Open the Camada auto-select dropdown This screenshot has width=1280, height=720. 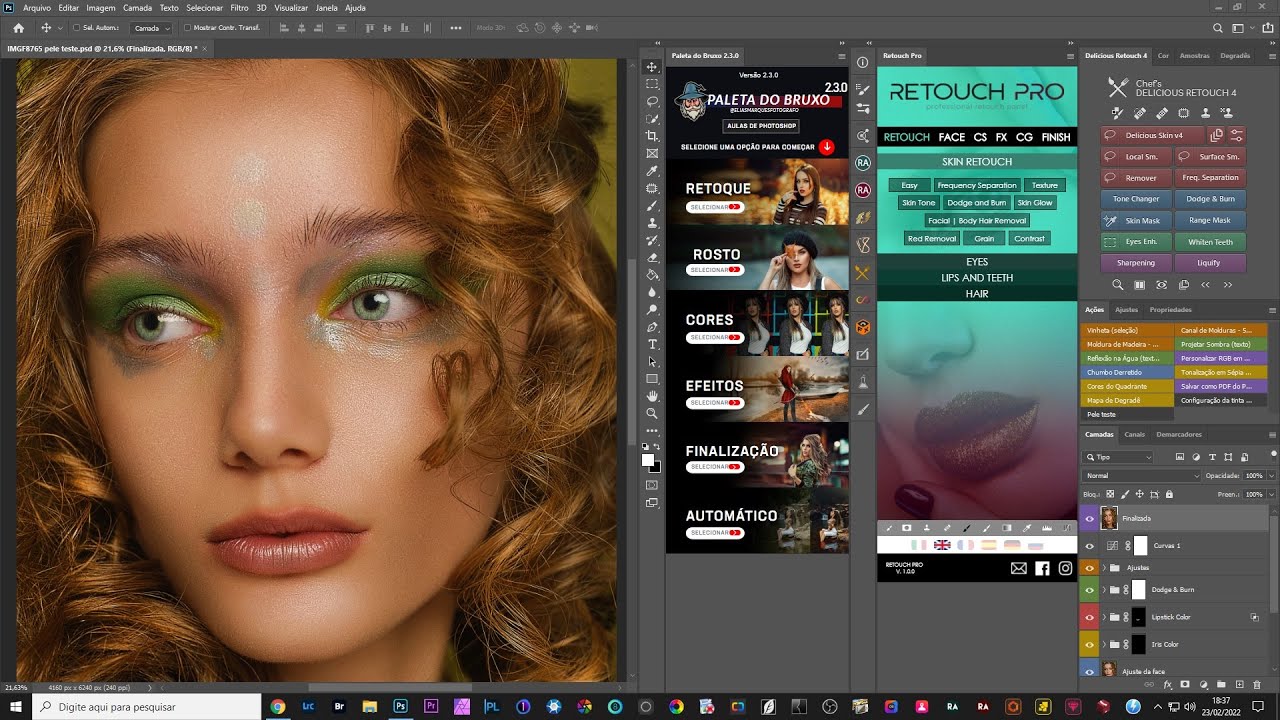tap(152, 28)
